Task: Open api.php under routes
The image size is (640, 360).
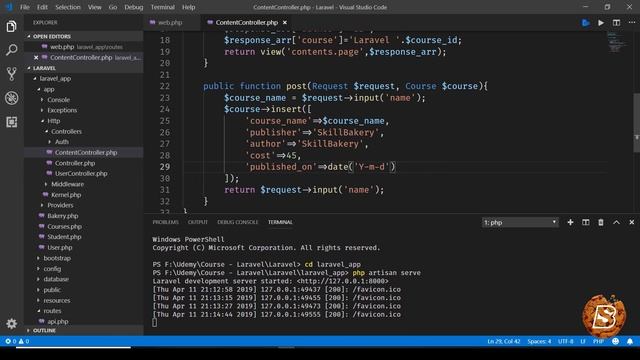Action: tap(58, 321)
